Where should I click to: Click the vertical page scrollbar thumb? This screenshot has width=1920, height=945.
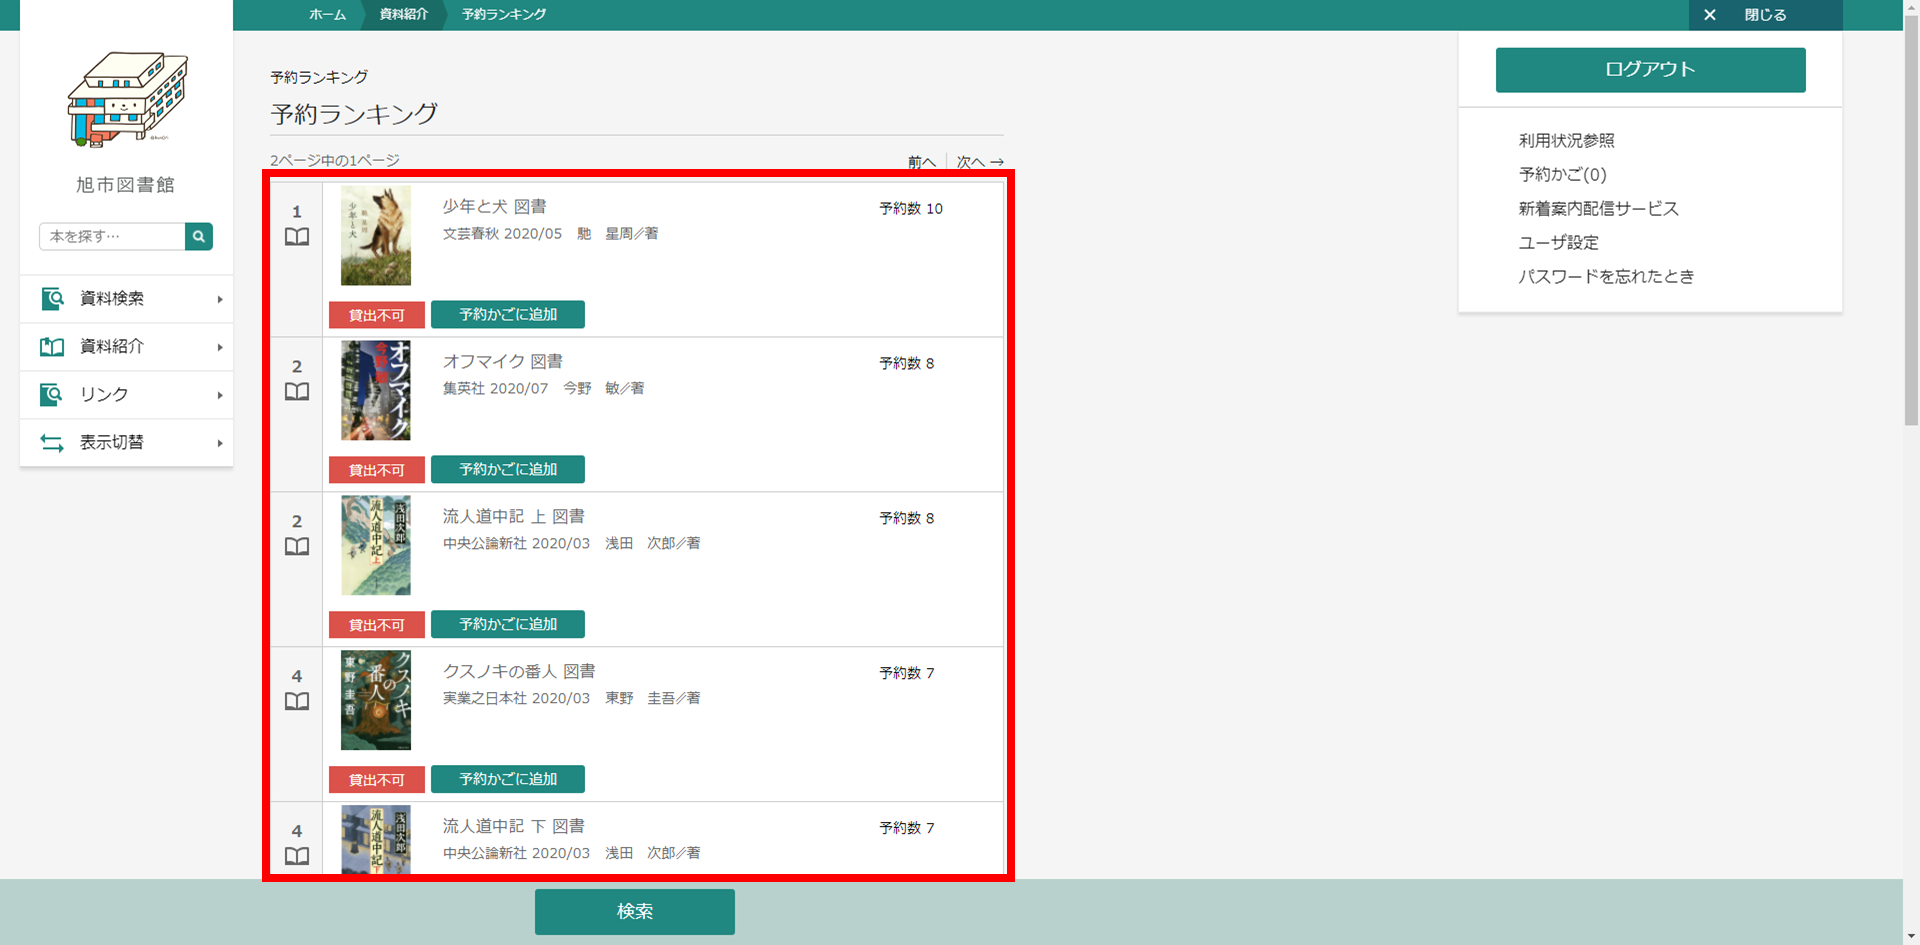point(1911,220)
